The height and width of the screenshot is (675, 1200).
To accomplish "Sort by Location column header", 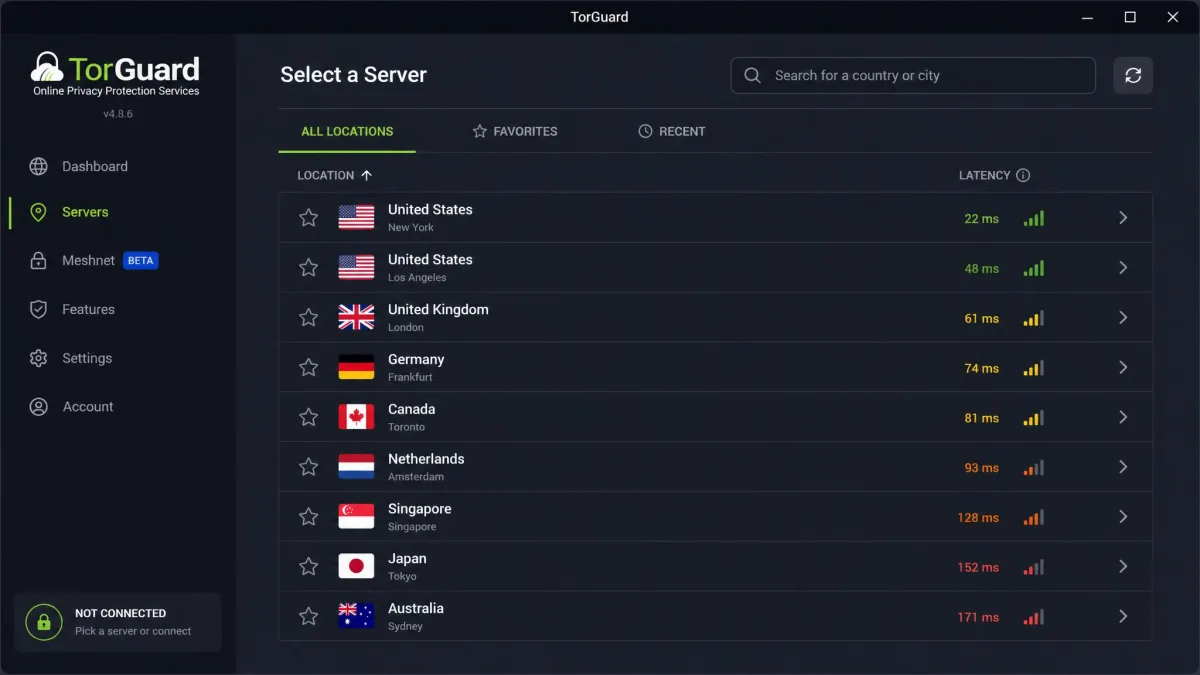I will (335, 175).
